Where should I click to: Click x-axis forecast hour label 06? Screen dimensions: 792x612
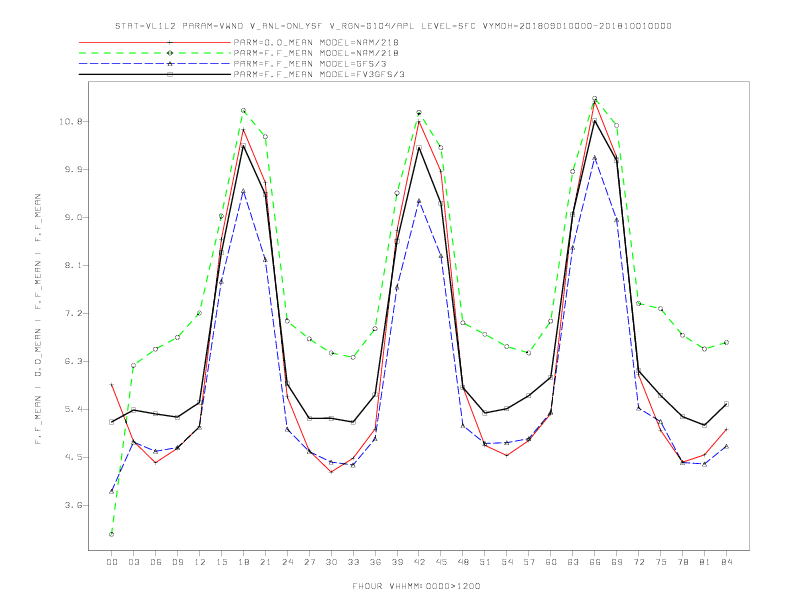coord(156,562)
